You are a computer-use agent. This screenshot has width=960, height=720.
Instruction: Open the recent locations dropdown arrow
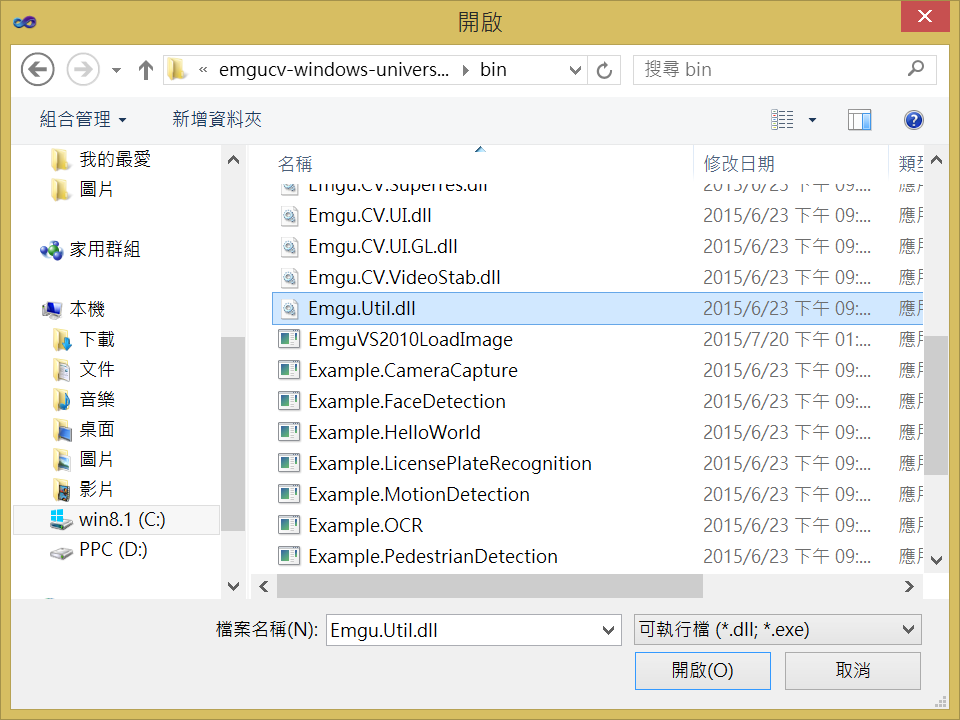click(116, 70)
